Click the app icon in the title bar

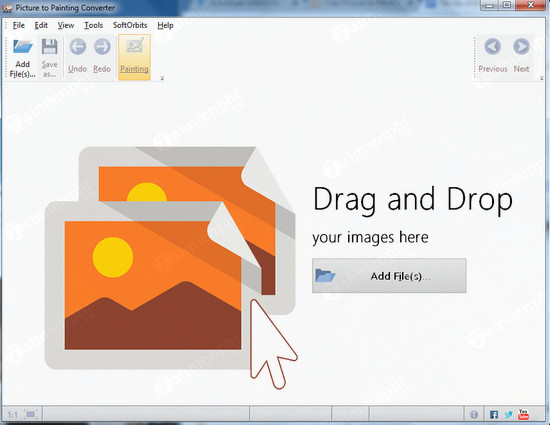tap(7, 8)
